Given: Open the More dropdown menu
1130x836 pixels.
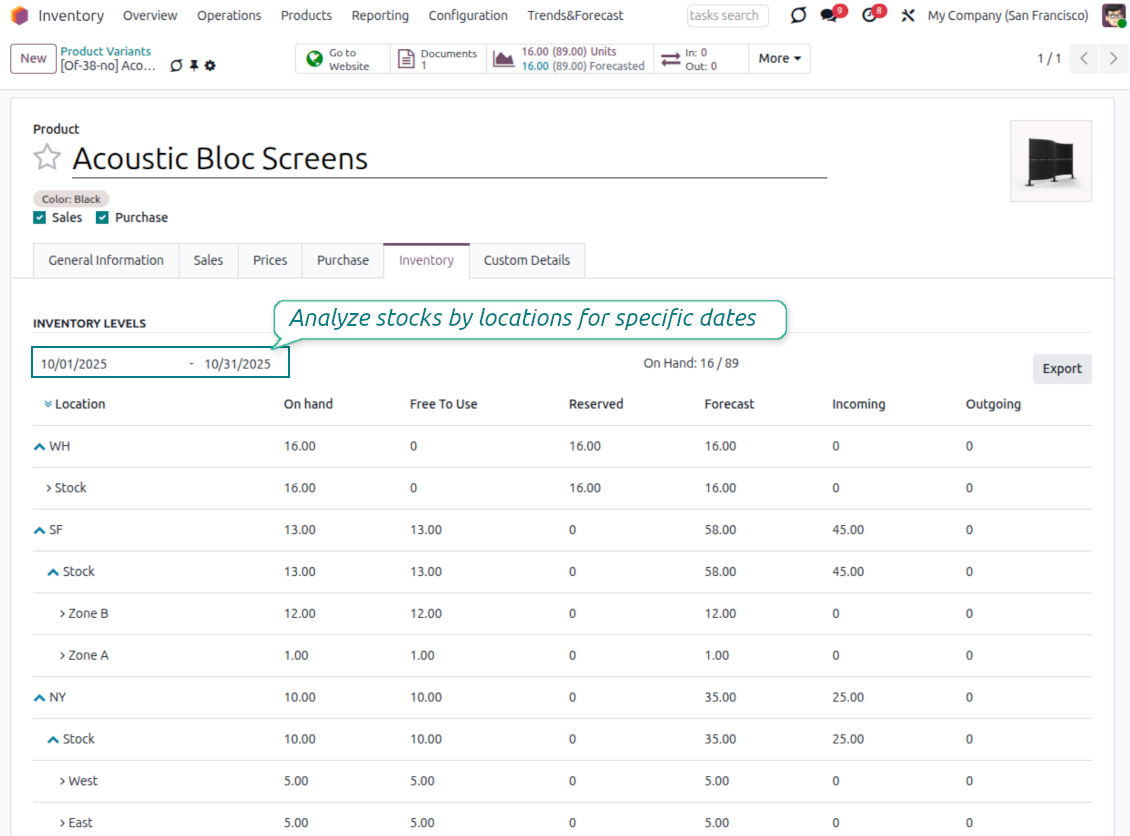Looking at the screenshot, I should coord(779,59).
